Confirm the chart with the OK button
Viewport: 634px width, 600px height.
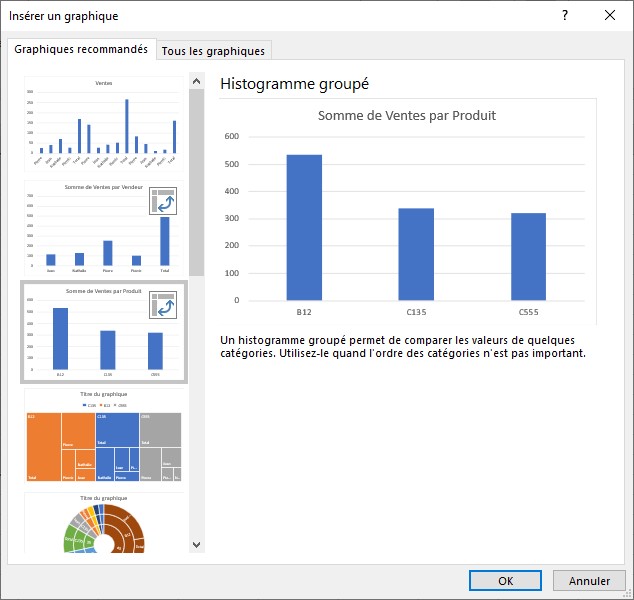point(505,580)
